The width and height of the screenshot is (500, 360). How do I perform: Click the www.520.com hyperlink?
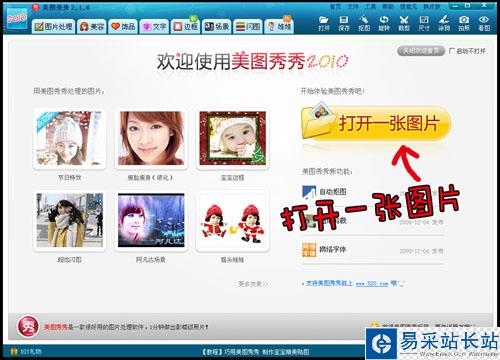click(372, 284)
